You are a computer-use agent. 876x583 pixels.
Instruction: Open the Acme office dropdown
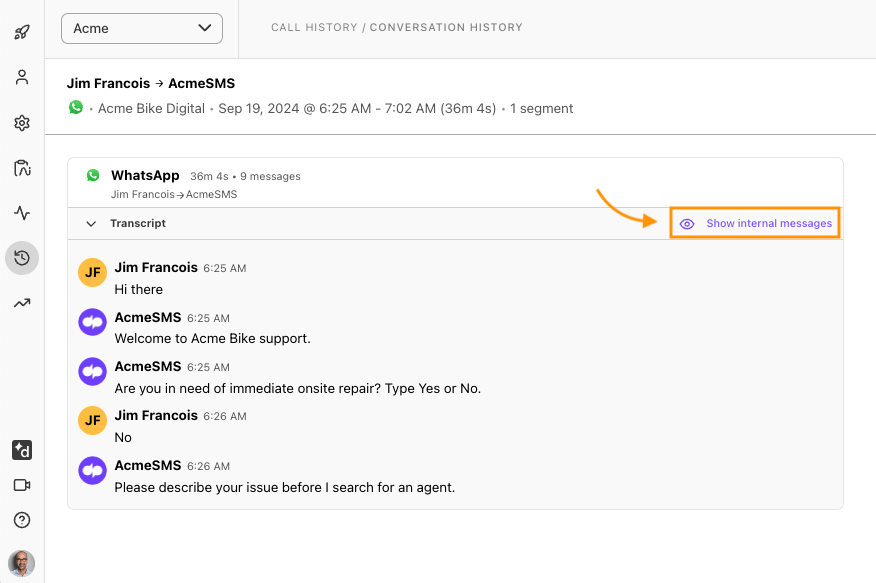pos(142,28)
